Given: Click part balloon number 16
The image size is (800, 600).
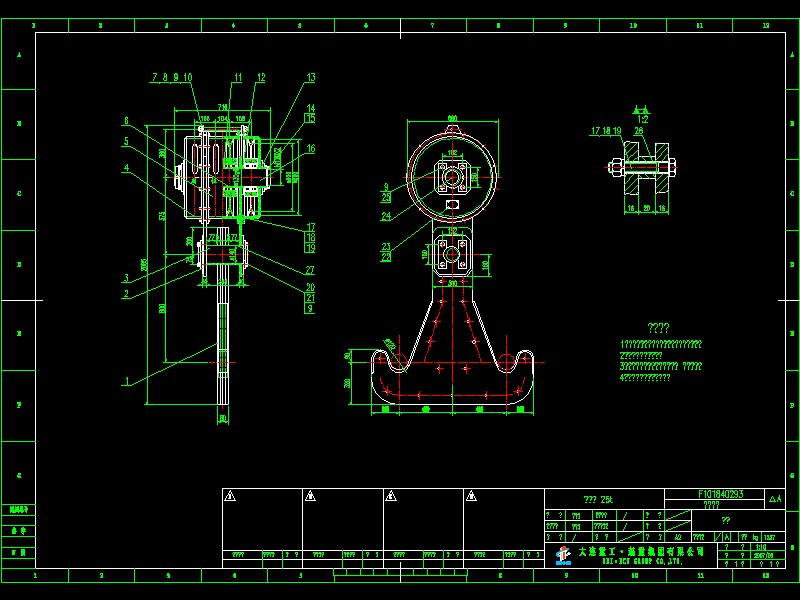Looking at the screenshot, I should pos(311,149).
